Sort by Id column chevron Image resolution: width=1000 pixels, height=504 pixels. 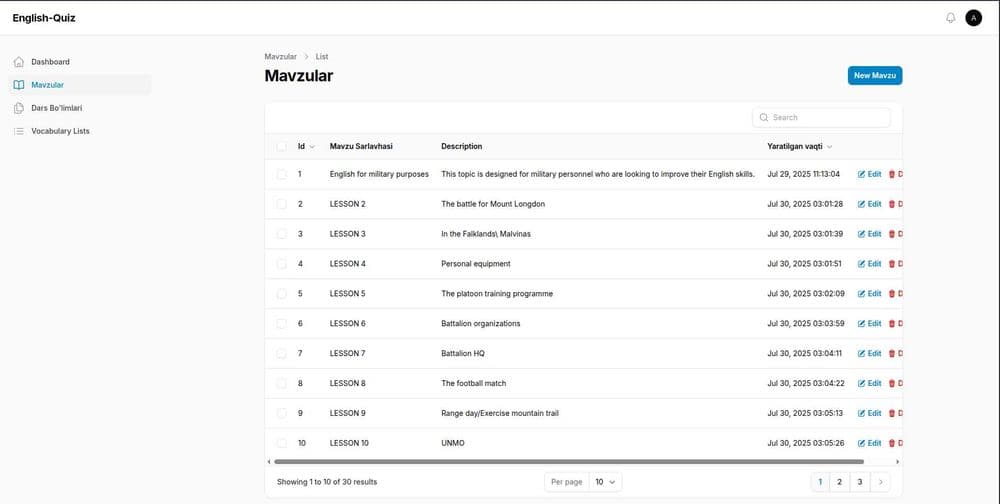[312, 147]
